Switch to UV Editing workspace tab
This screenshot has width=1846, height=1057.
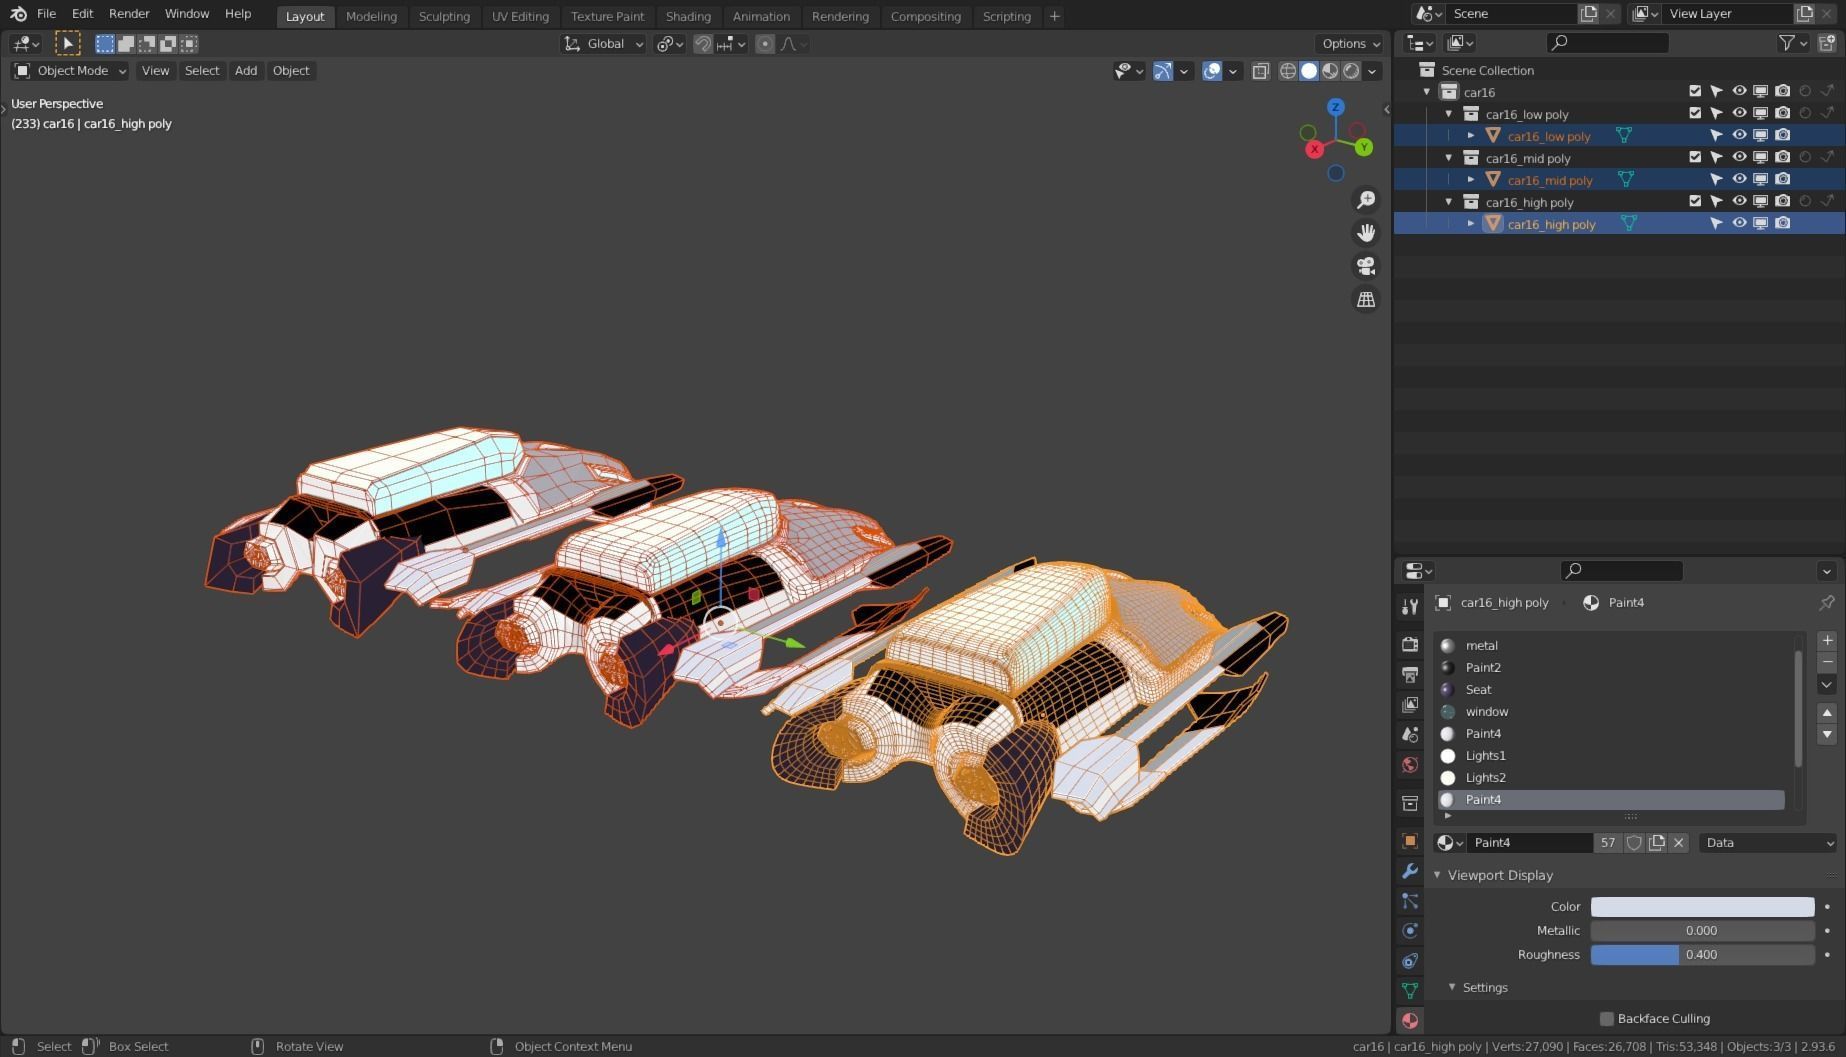(x=520, y=16)
